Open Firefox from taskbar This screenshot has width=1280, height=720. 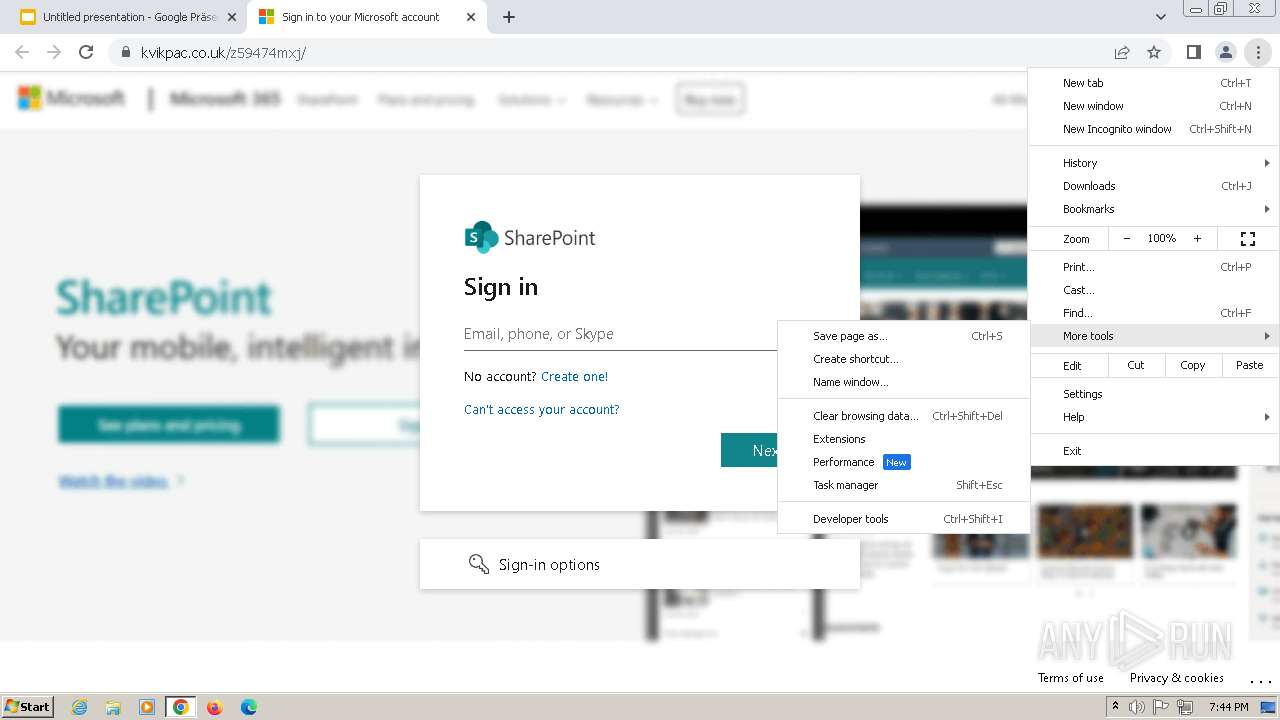214,707
